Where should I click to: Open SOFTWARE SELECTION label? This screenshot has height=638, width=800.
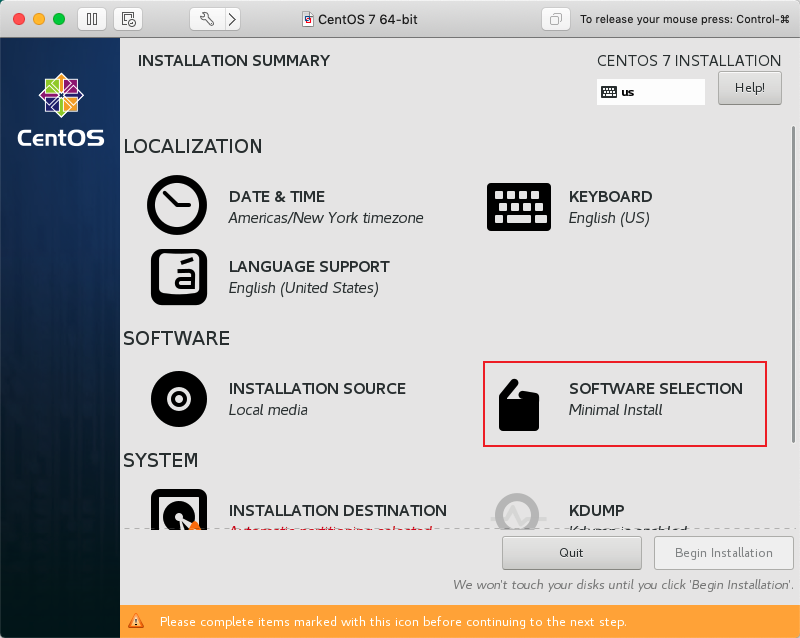[656, 388]
